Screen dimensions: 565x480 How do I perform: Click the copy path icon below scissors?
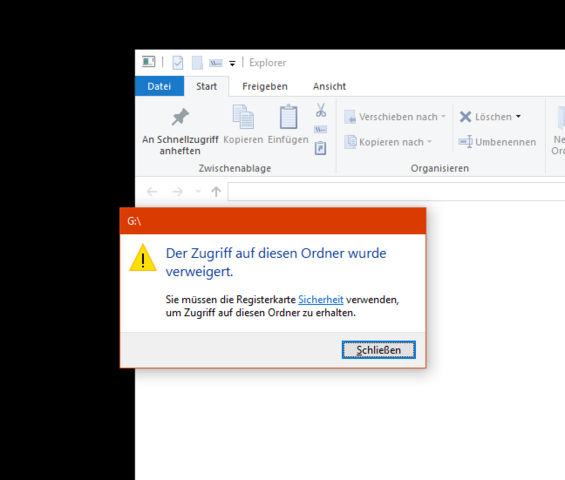pos(320,129)
